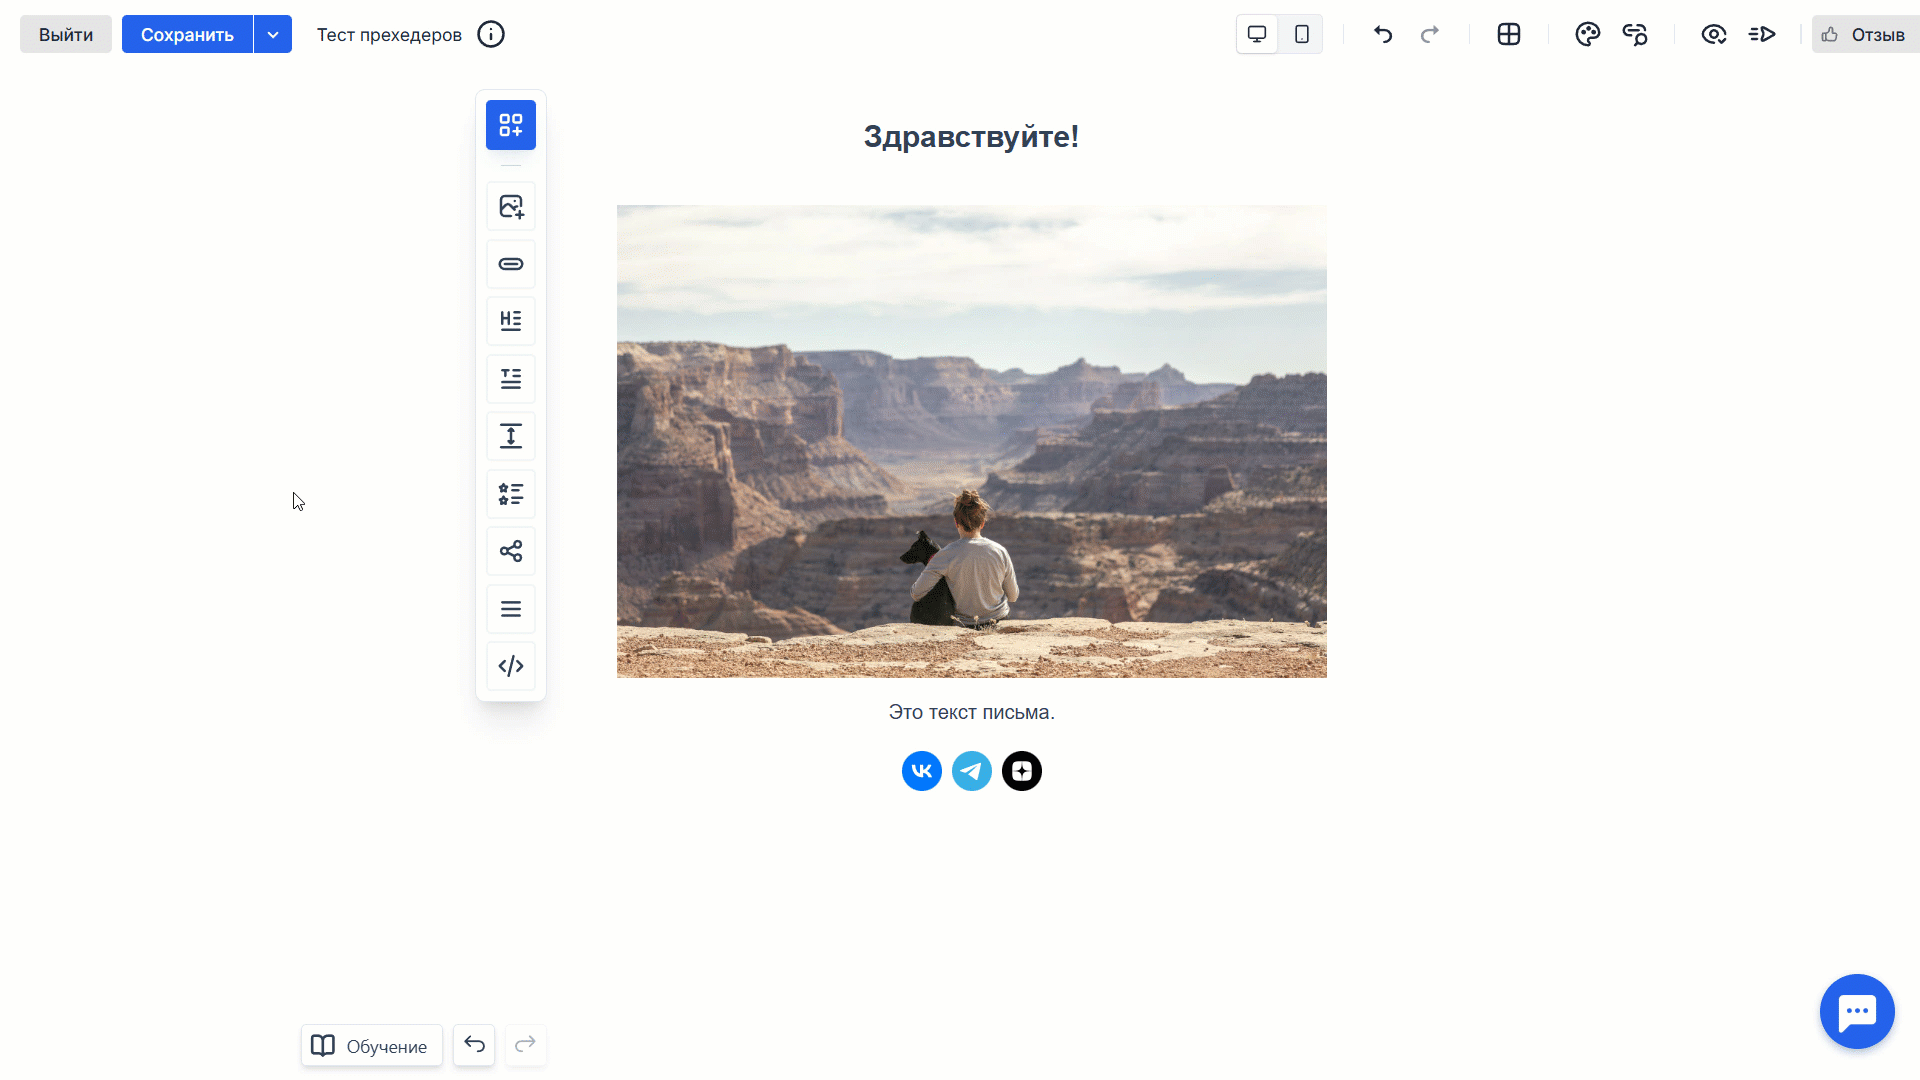Enable preview with the eye icon

coord(1714,33)
